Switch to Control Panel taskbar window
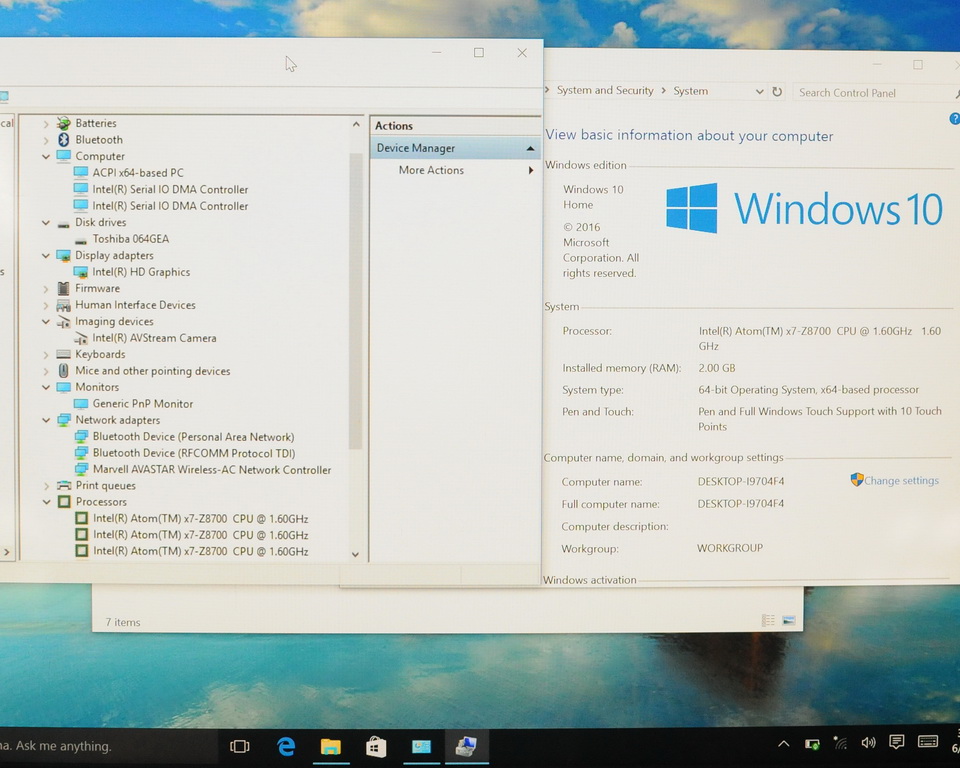This screenshot has height=768, width=960. tap(421, 747)
